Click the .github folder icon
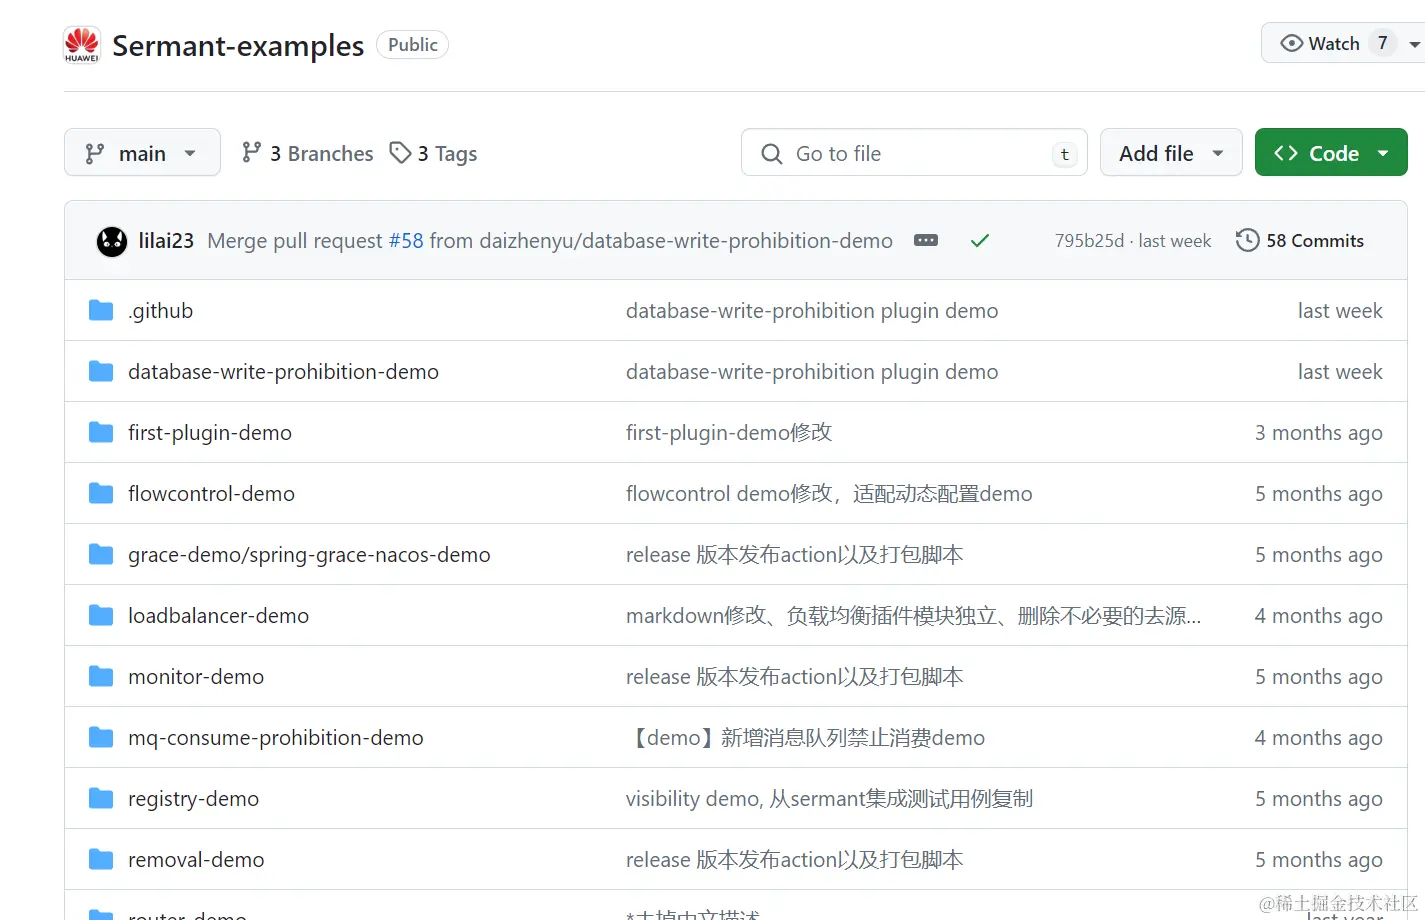 [x=101, y=311]
